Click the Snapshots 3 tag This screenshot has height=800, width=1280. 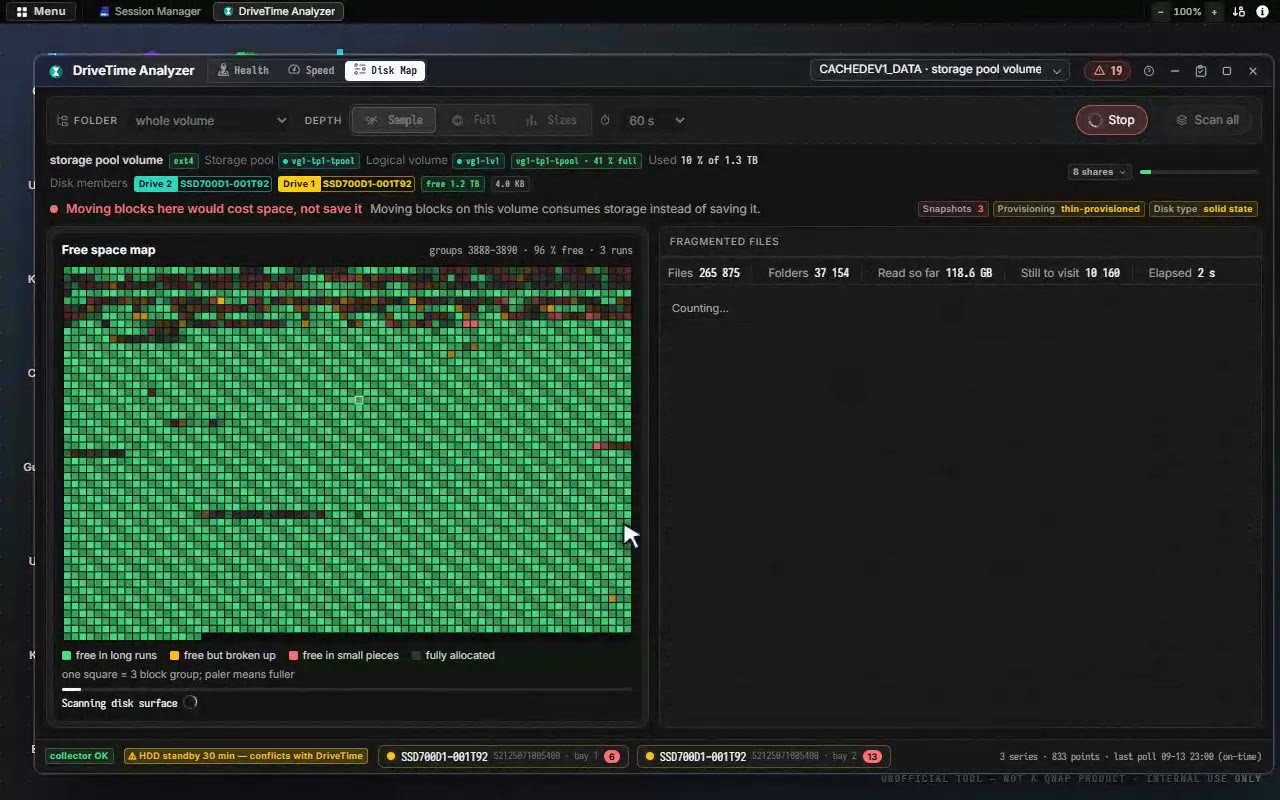tap(953, 209)
